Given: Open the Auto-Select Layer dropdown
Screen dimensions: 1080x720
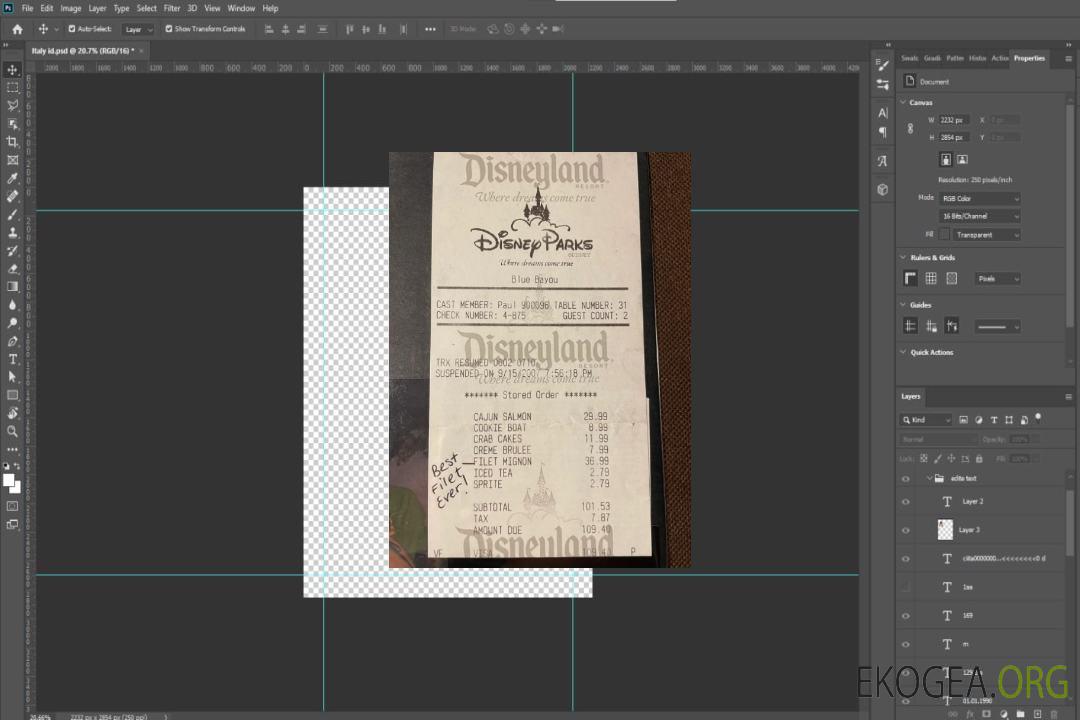Looking at the screenshot, I should pos(138,30).
